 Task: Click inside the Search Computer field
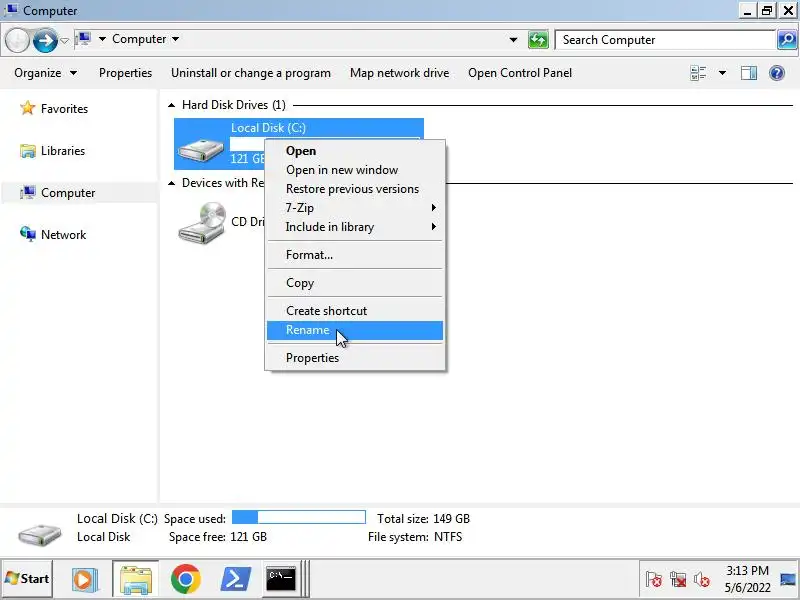[665, 40]
